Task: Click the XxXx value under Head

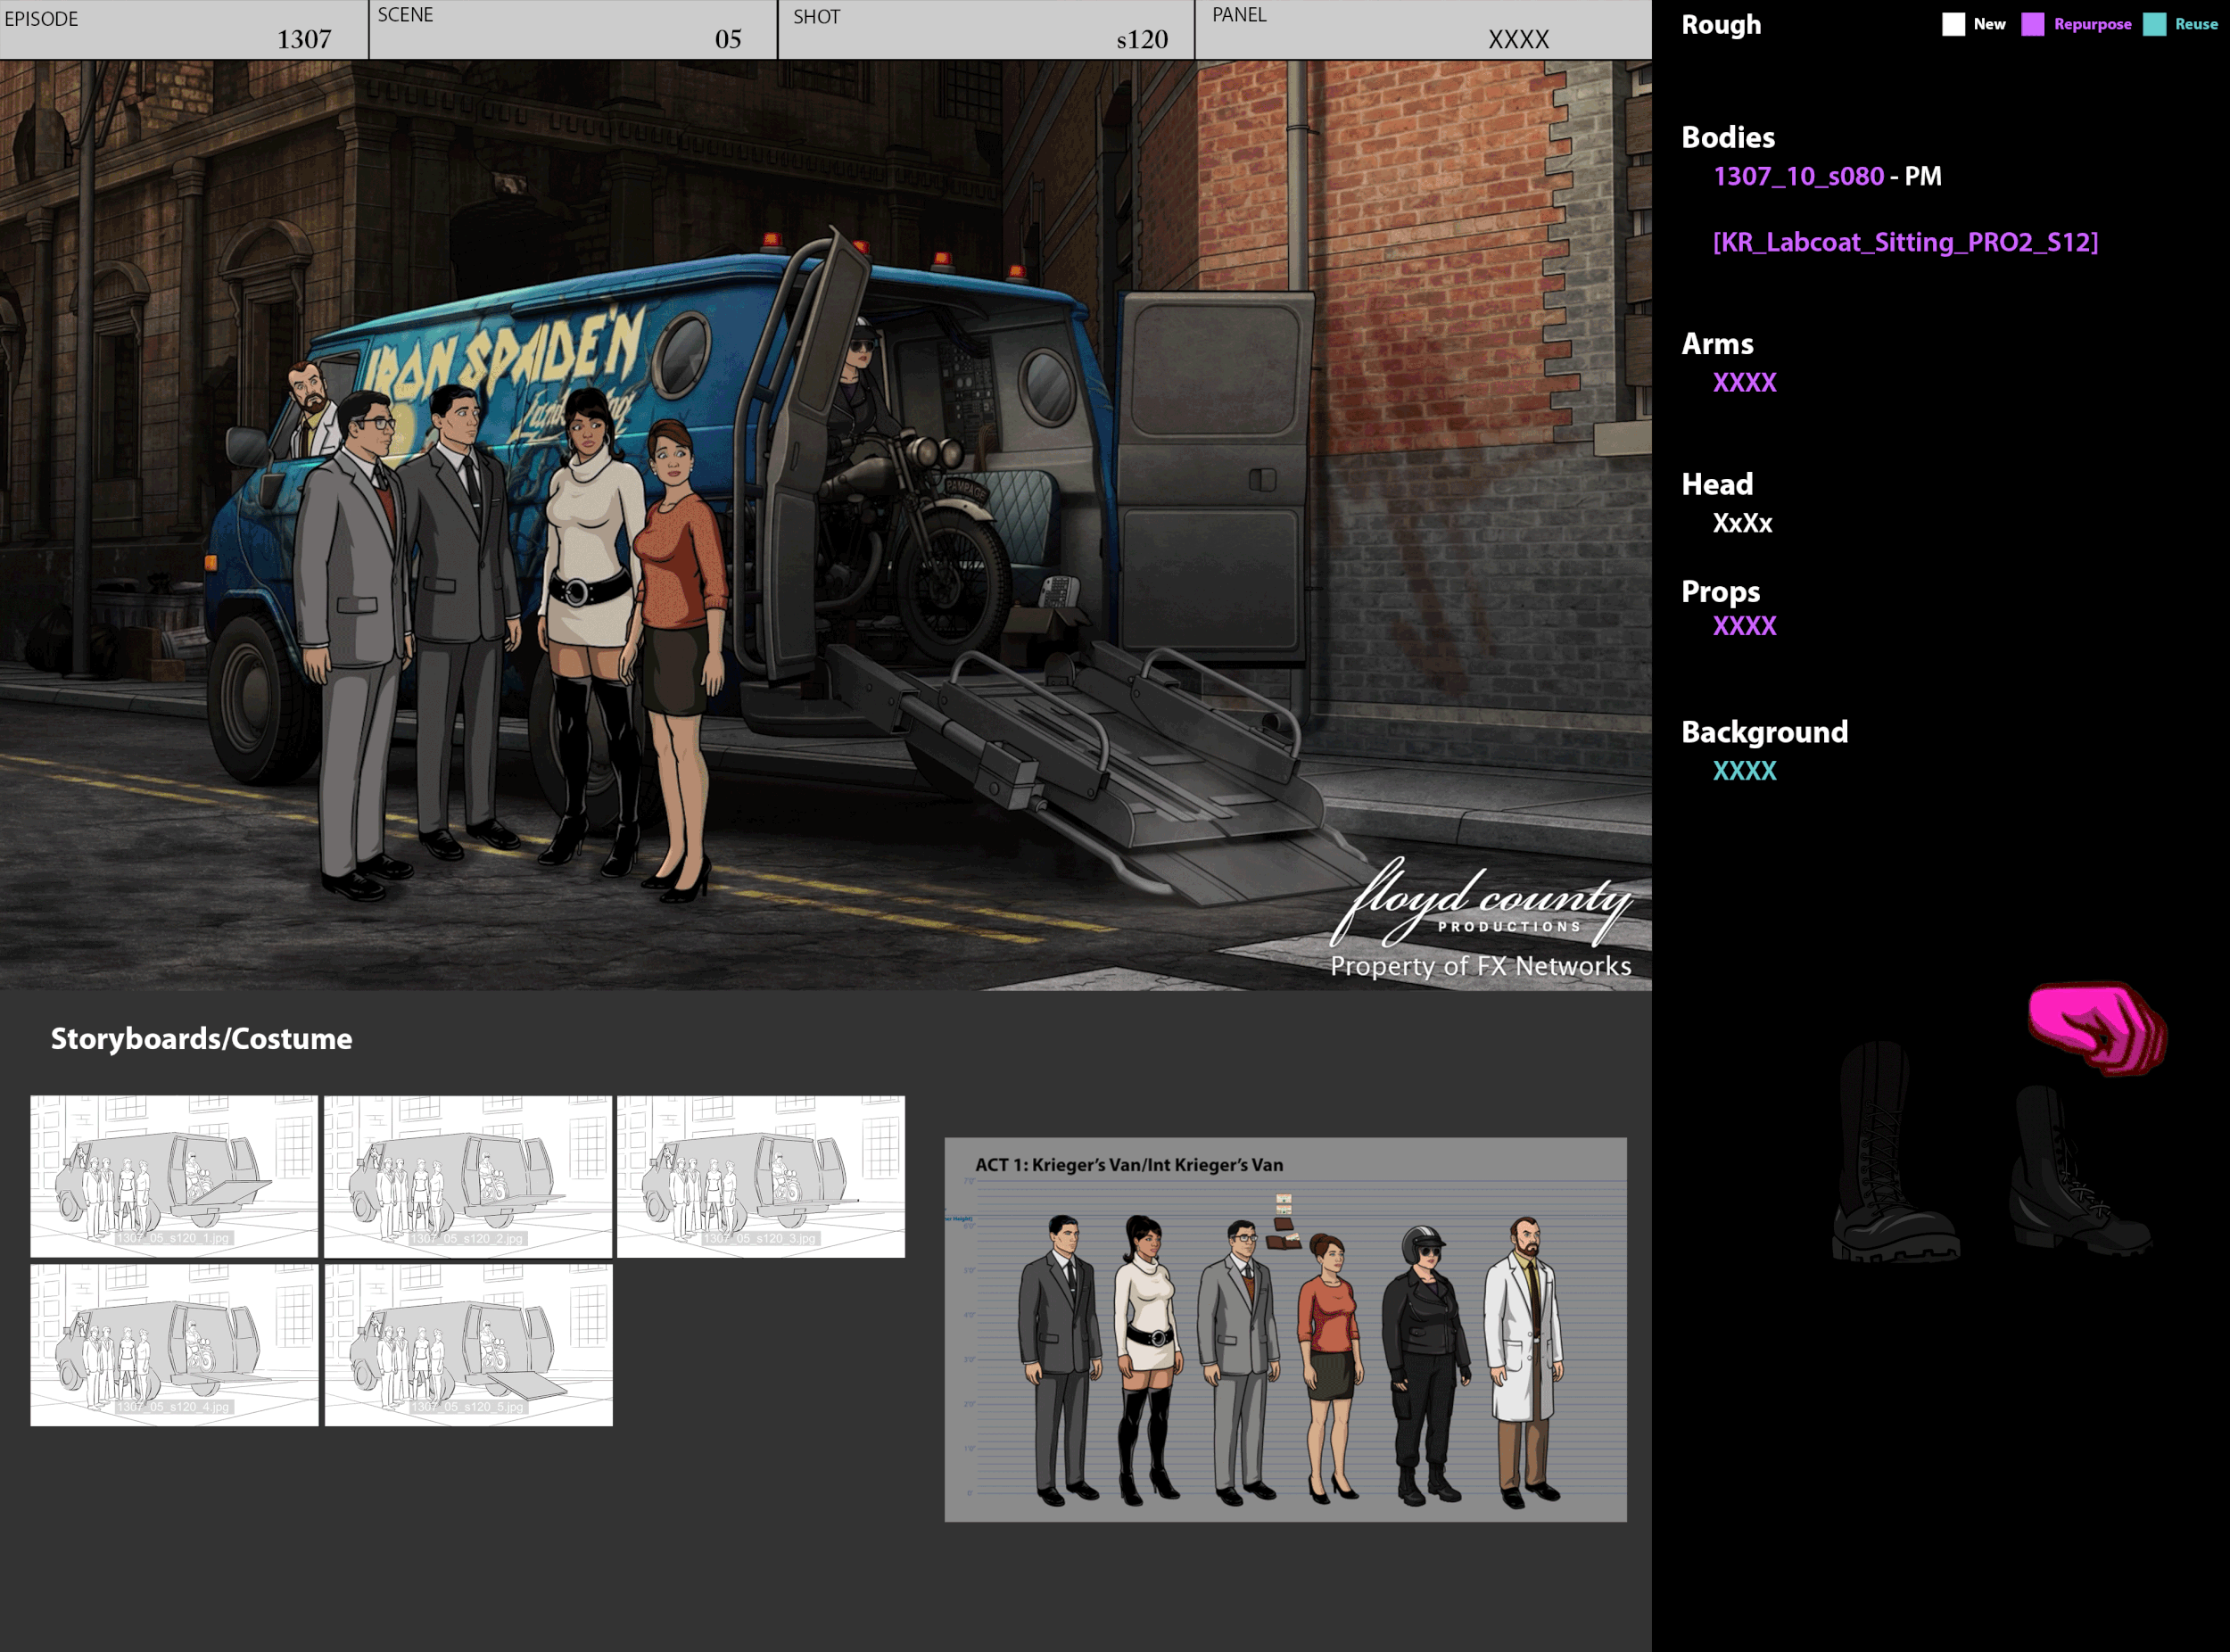Action: [x=1742, y=523]
